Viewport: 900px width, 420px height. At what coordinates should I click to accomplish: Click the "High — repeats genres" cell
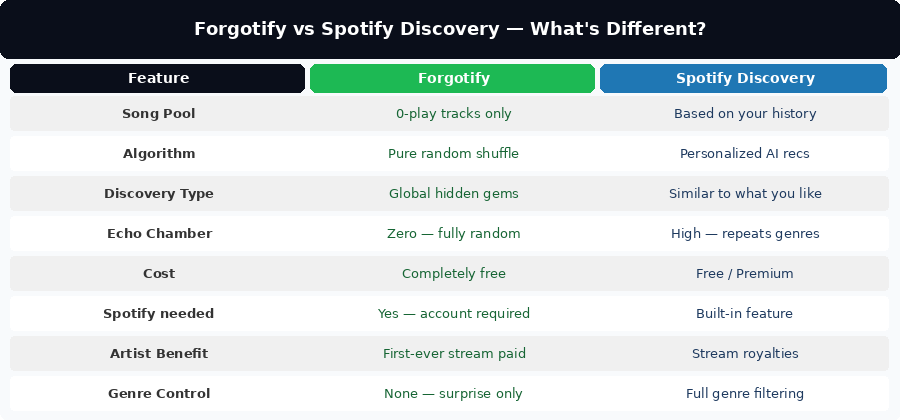tap(744, 234)
